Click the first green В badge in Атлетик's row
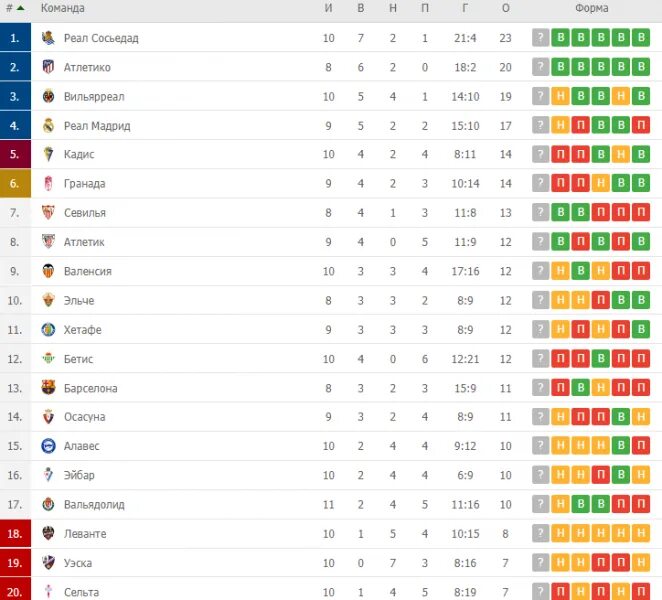This screenshot has width=662, height=600. point(560,242)
